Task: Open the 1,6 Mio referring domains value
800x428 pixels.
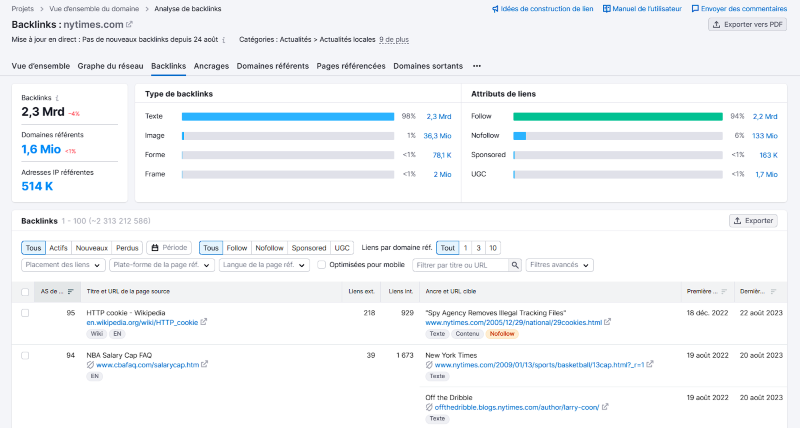Action: 41,149
